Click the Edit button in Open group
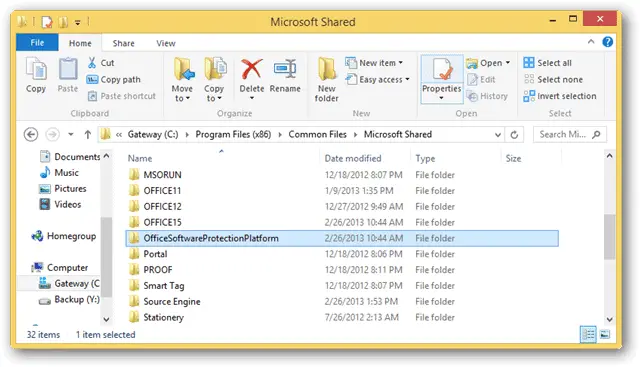This screenshot has width=640, height=367. click(x=482, y=80)
